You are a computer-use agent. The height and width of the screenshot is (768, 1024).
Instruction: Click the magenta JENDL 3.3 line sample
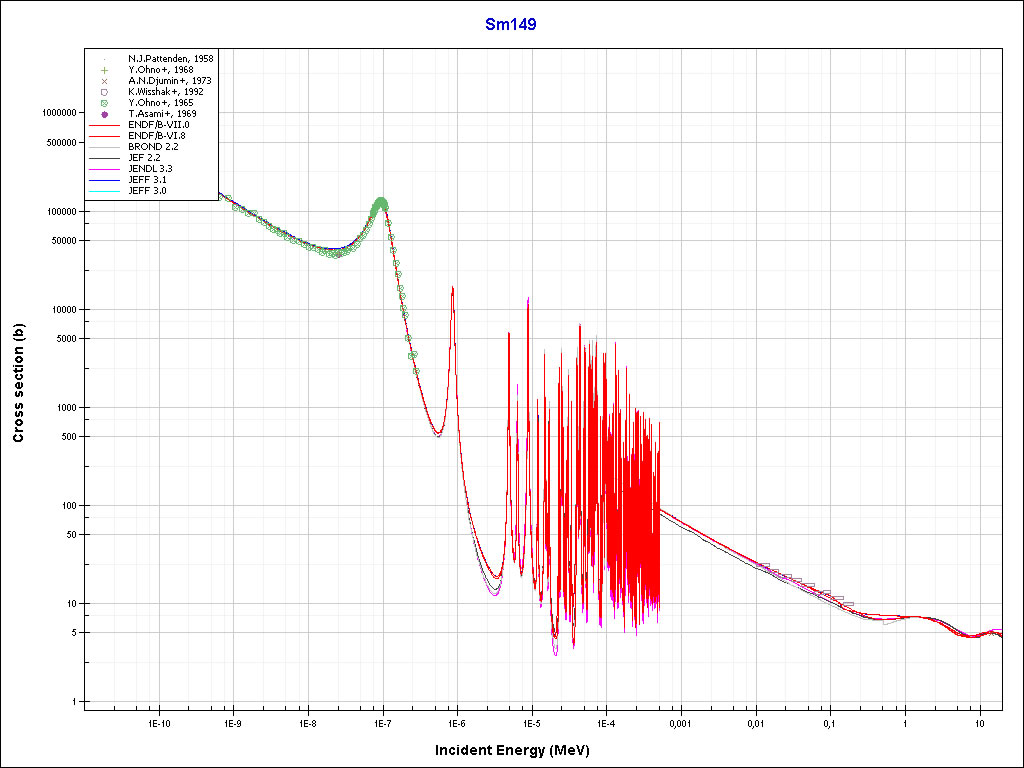[x=104, y=169]
